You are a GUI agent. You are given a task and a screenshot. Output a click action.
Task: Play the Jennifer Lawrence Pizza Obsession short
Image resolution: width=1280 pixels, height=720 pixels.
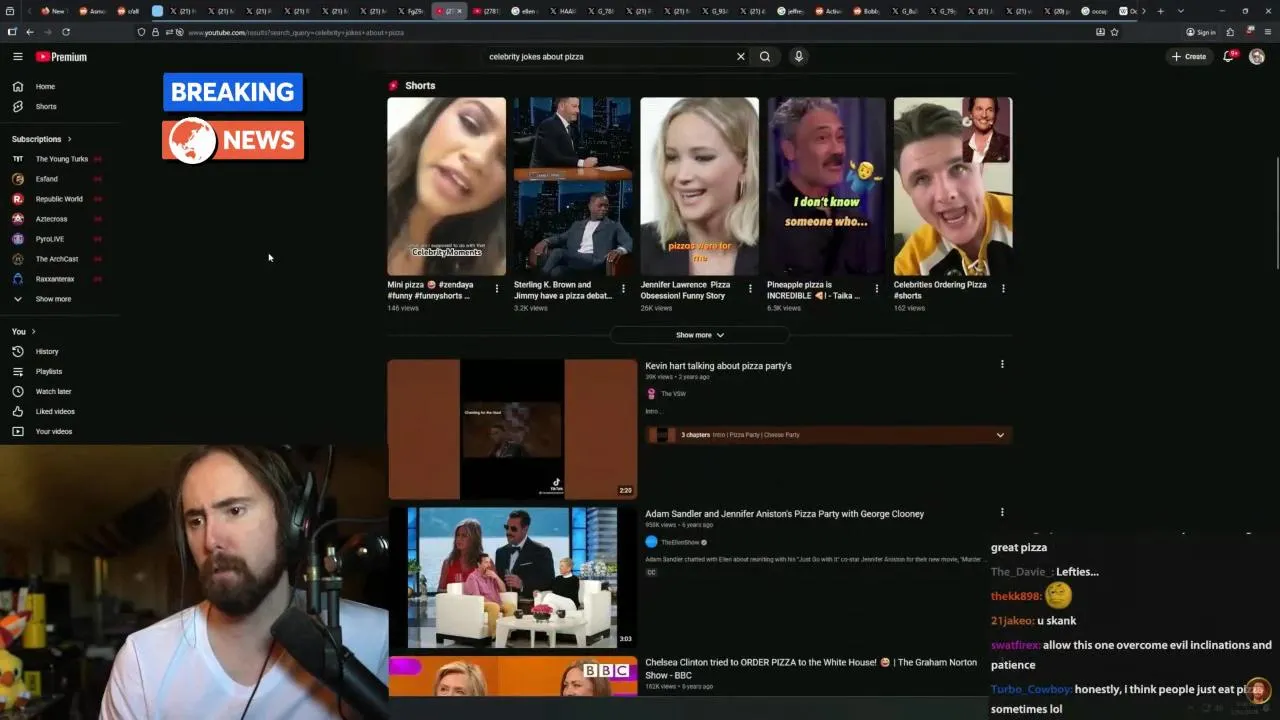pyautogui.click(x=700, y=186)
